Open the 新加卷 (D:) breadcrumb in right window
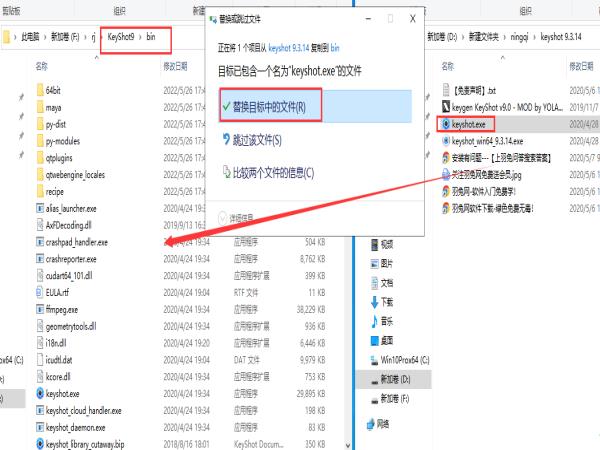 (442, 37)
